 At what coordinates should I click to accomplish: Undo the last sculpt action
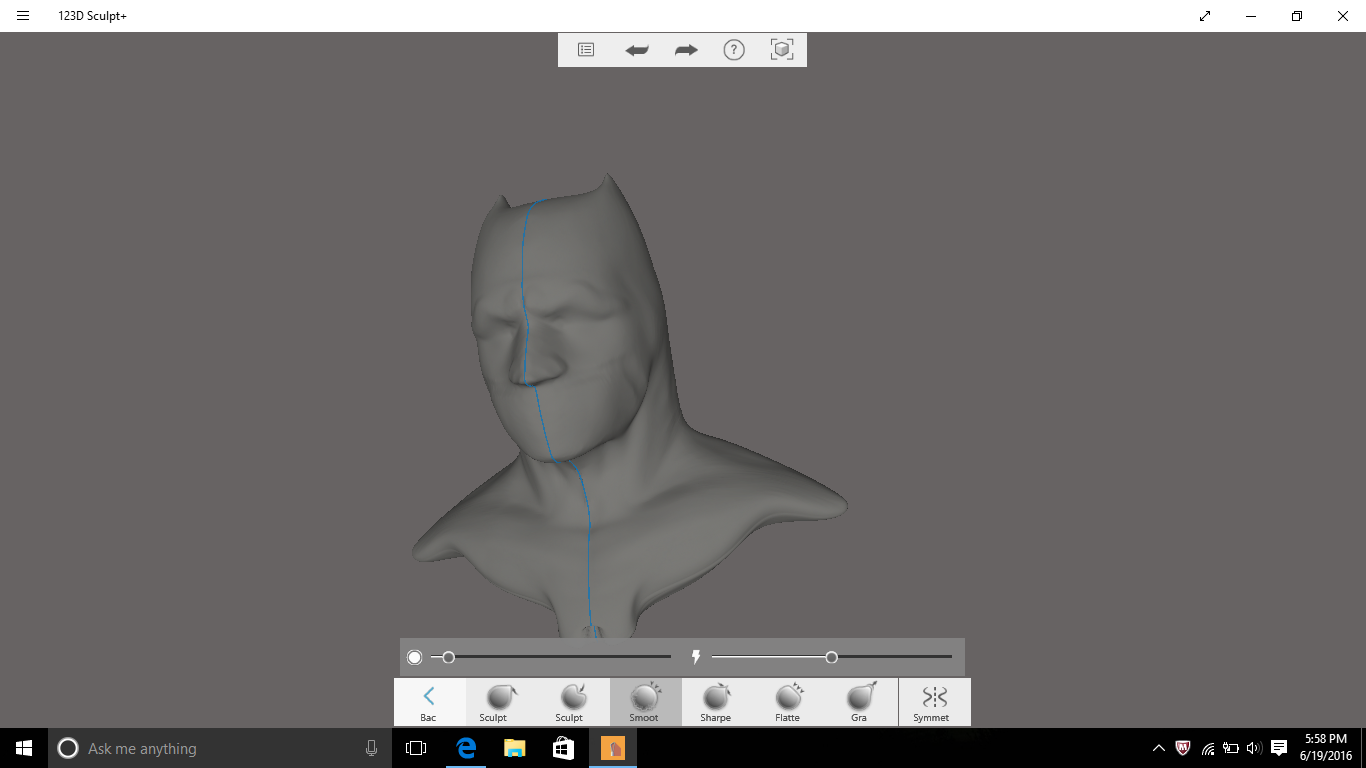click(x=637, y=49)
